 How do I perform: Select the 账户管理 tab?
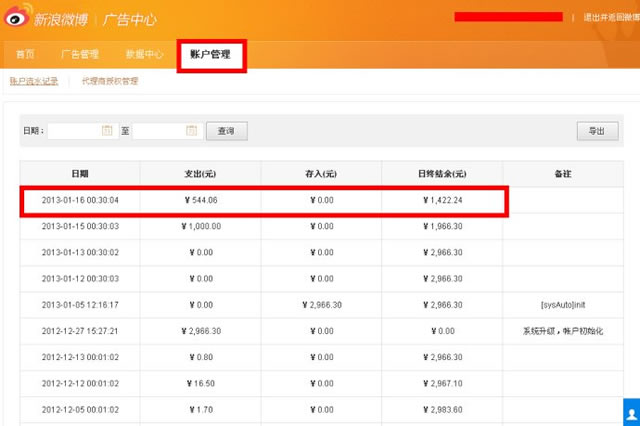(210, 54)
